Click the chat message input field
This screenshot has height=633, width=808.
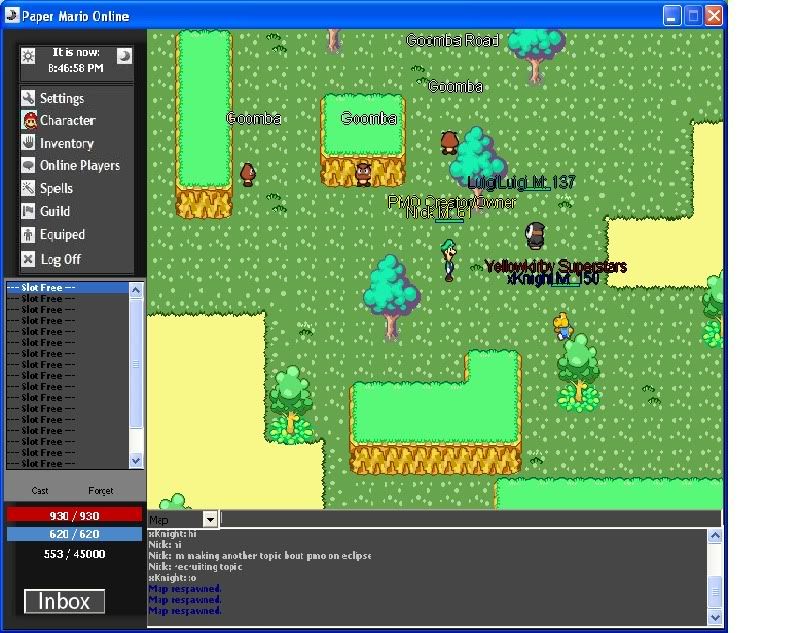(x=470, y=519)
